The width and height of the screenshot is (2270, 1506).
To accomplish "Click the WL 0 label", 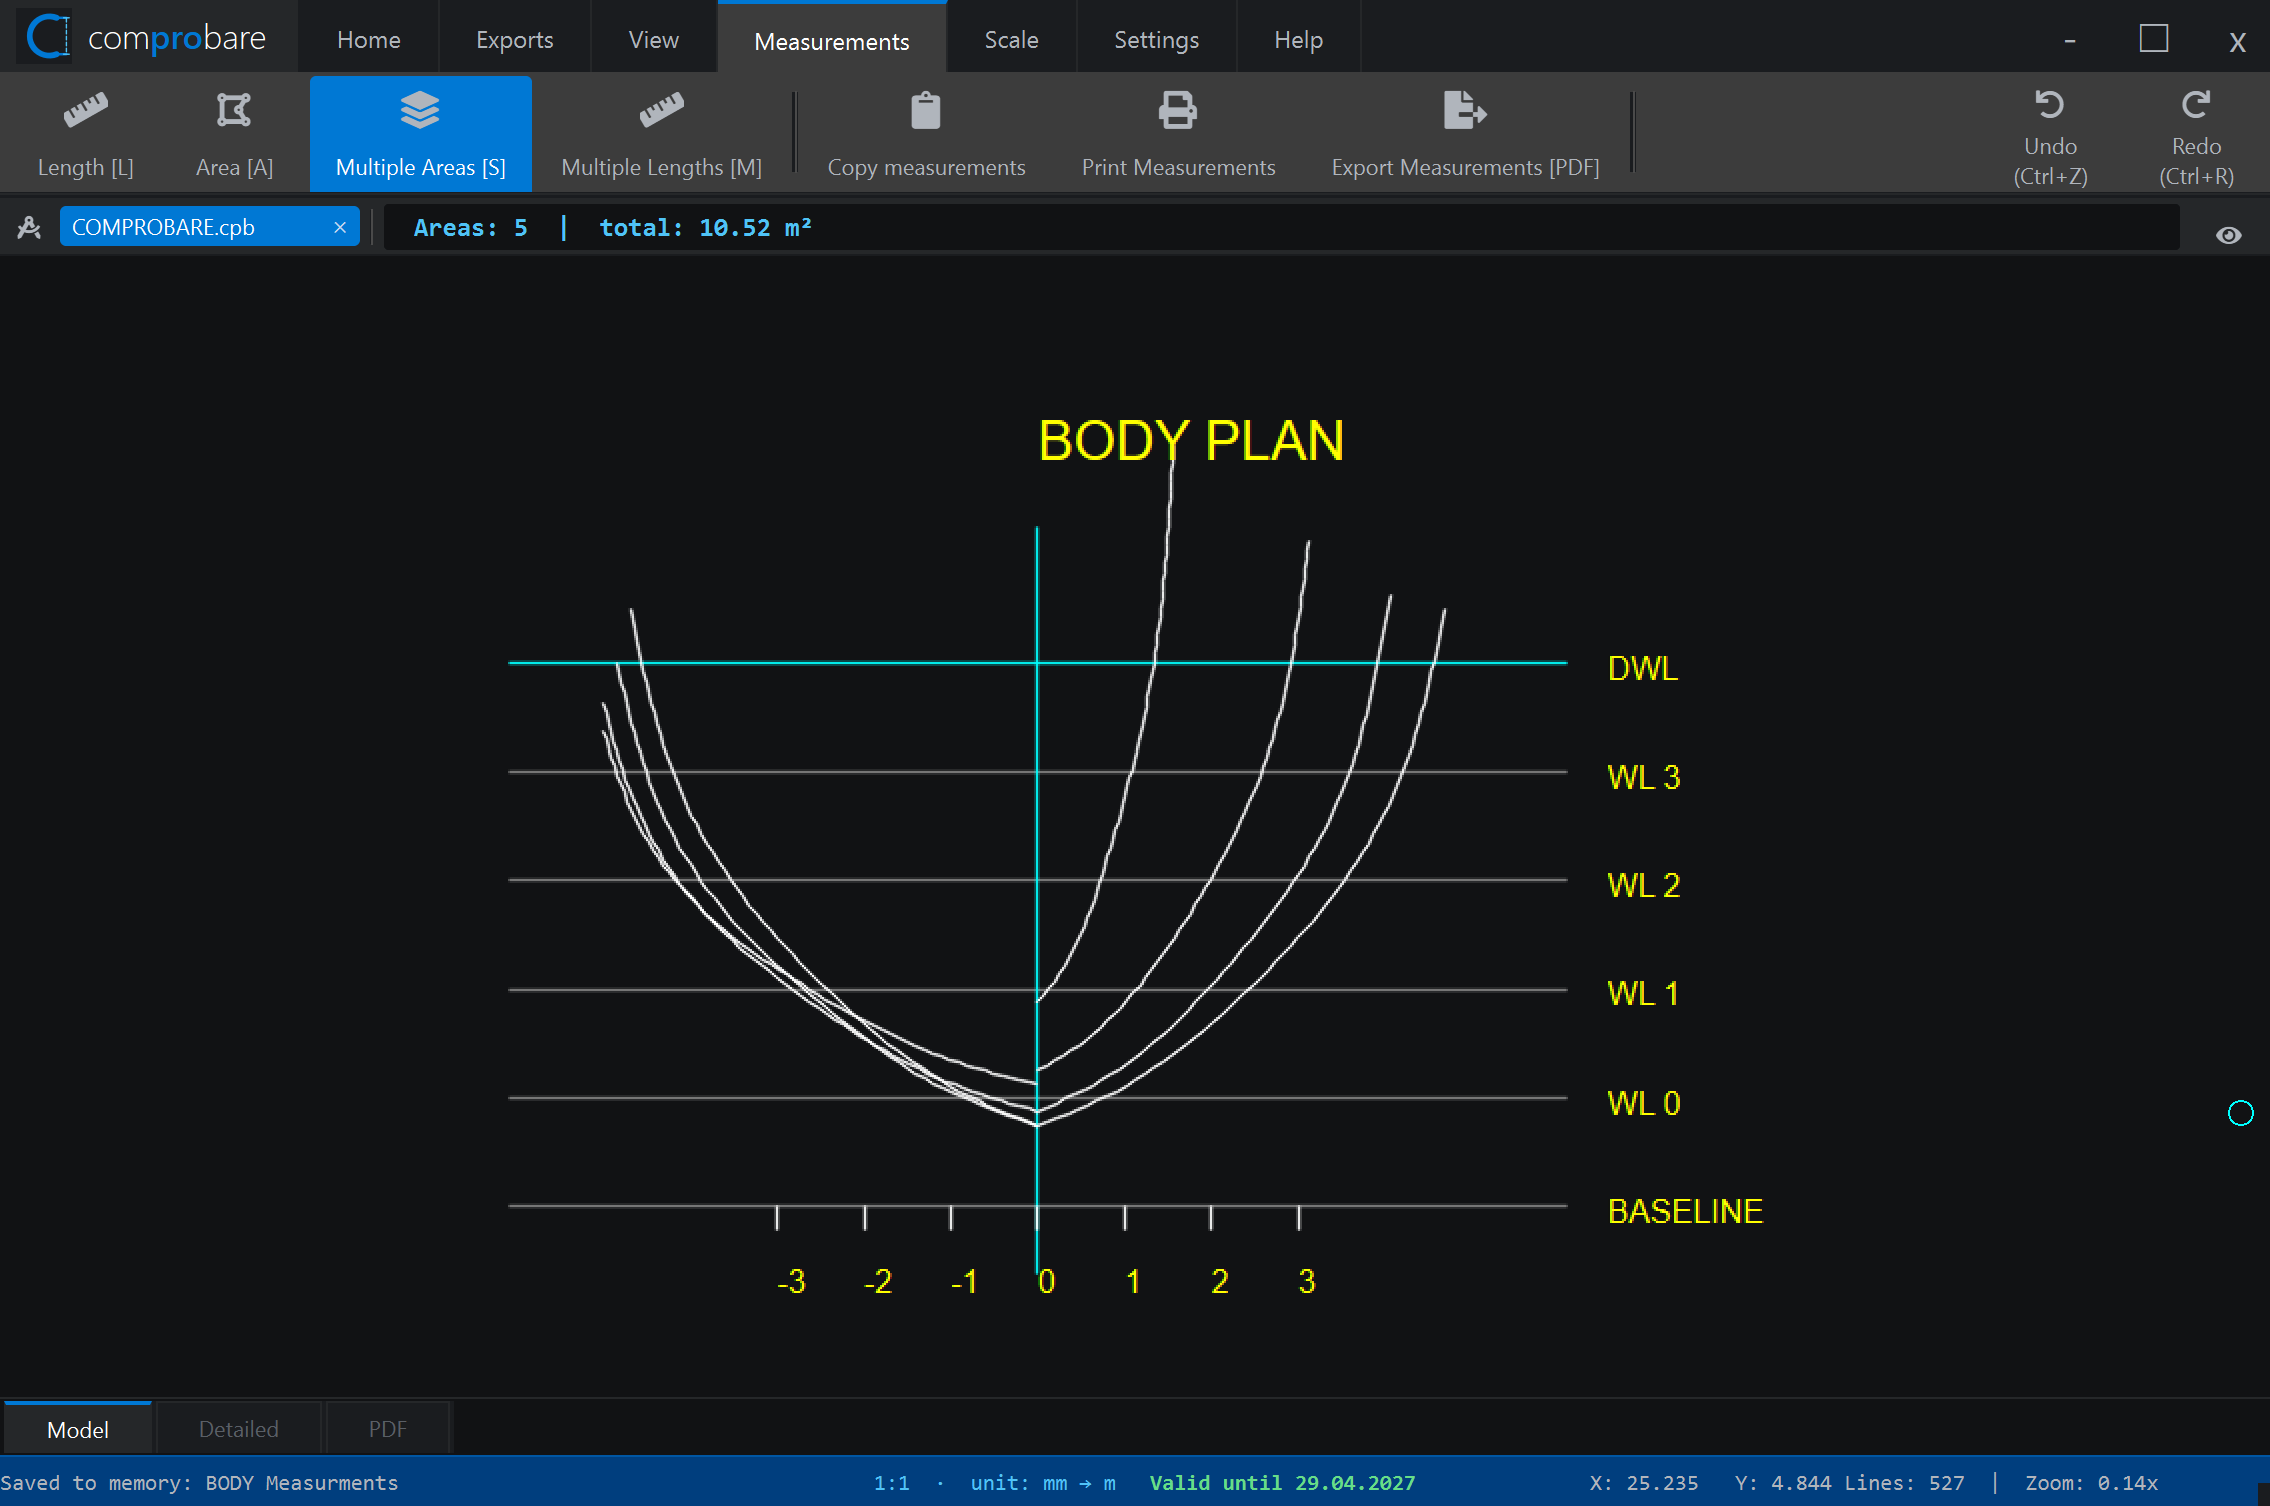I will point(1643,1103).
